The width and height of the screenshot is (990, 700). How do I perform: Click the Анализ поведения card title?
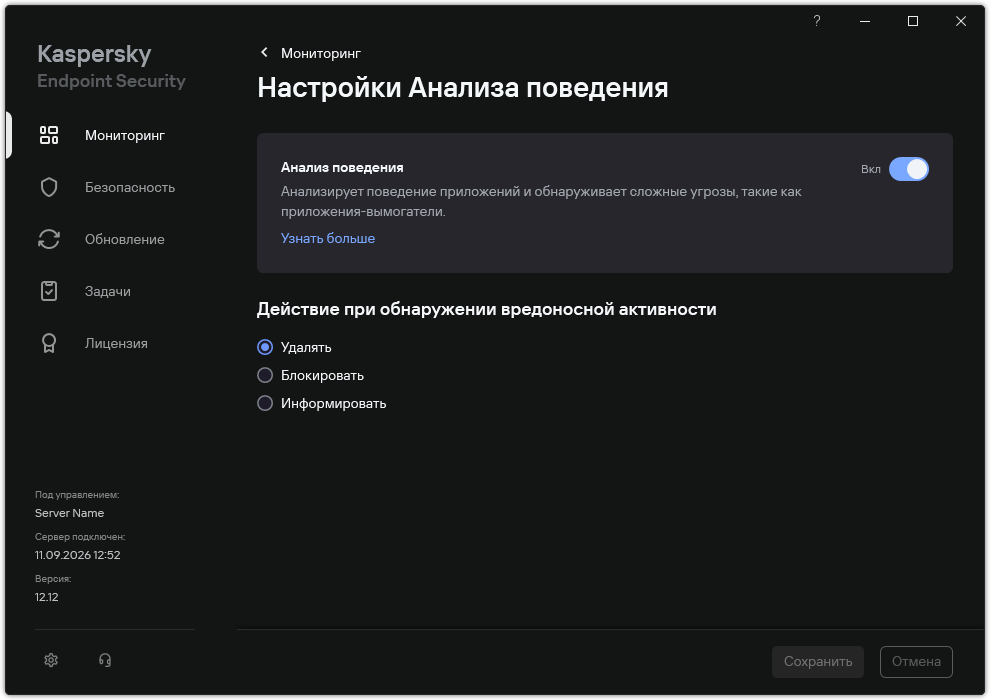click(342, 167)
